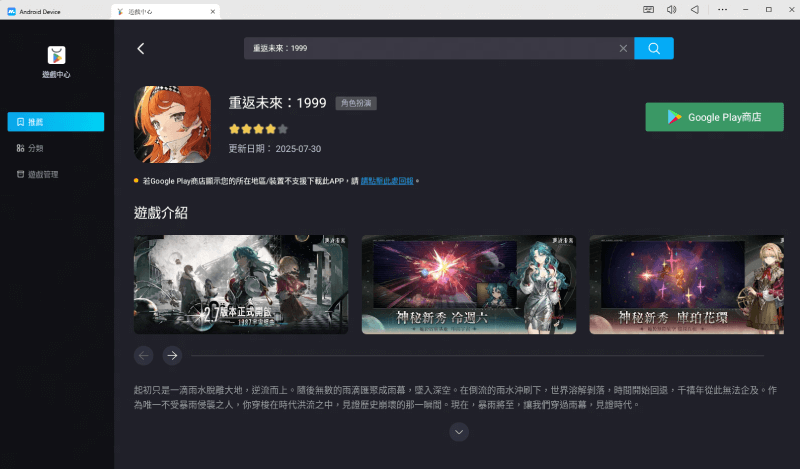Minimize the emulator window
The width and height of the screenshot is (800, 469).
coord(745,10)
